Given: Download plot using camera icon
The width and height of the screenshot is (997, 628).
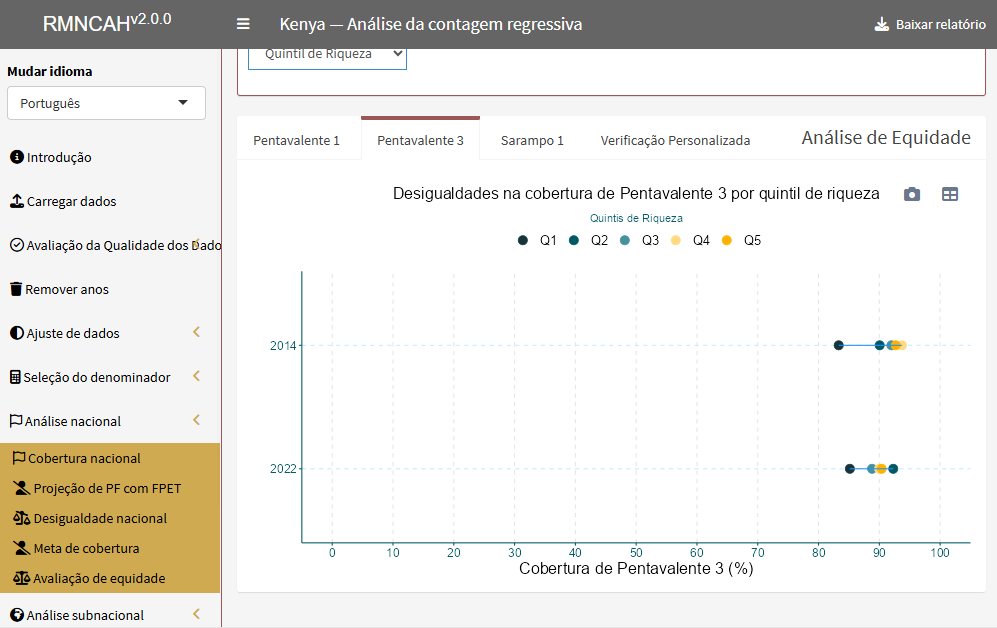Looking at the screenshot, I should (912, 195).
